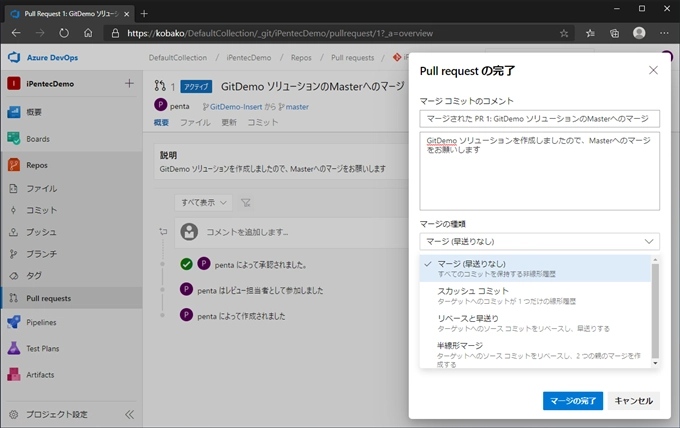Click the filter icon next to すべて表示
The width and height of the screenshot is (680, 428).
click(x=246, y=203)
